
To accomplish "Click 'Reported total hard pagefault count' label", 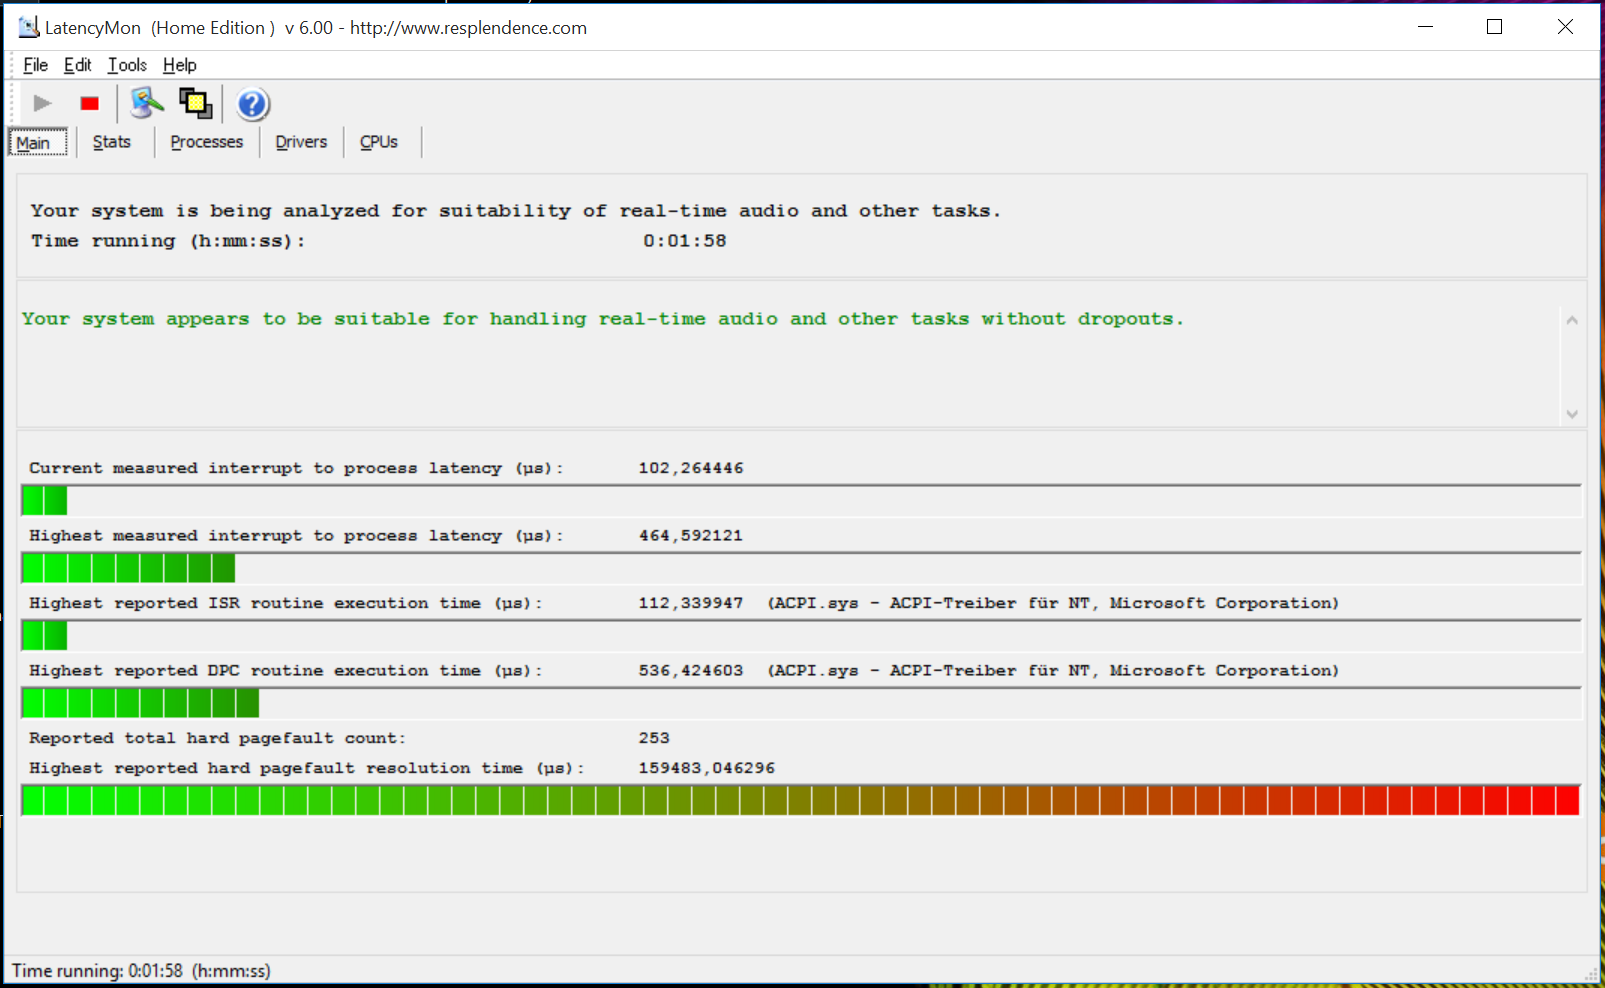I will point(217,738).
